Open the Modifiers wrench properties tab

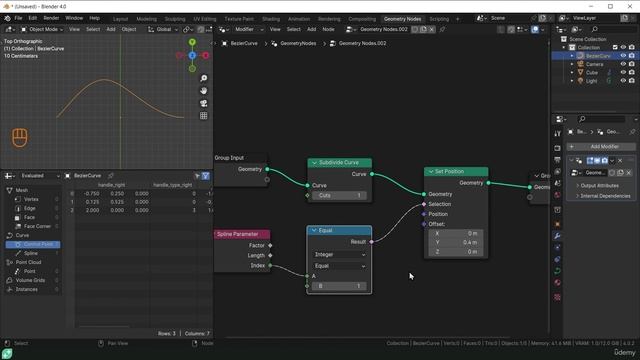[558, 236]
